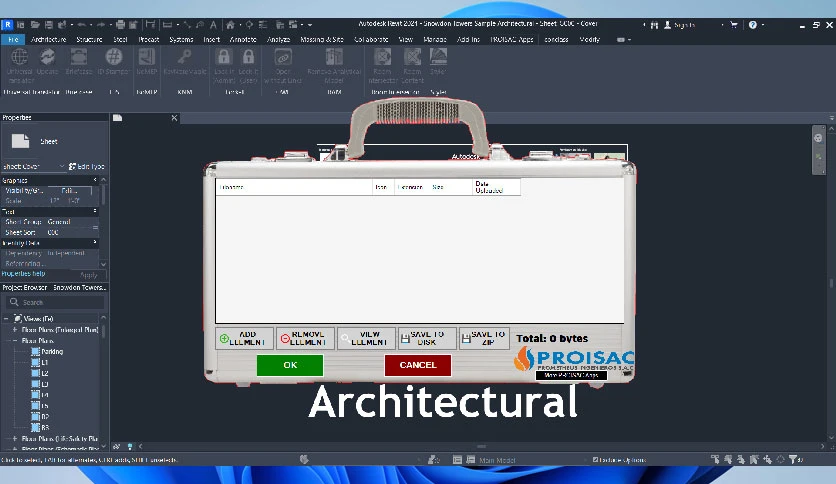
Task: Expand the Floor Plans (Life Safety Plan) node
Action: pos(15,438)
